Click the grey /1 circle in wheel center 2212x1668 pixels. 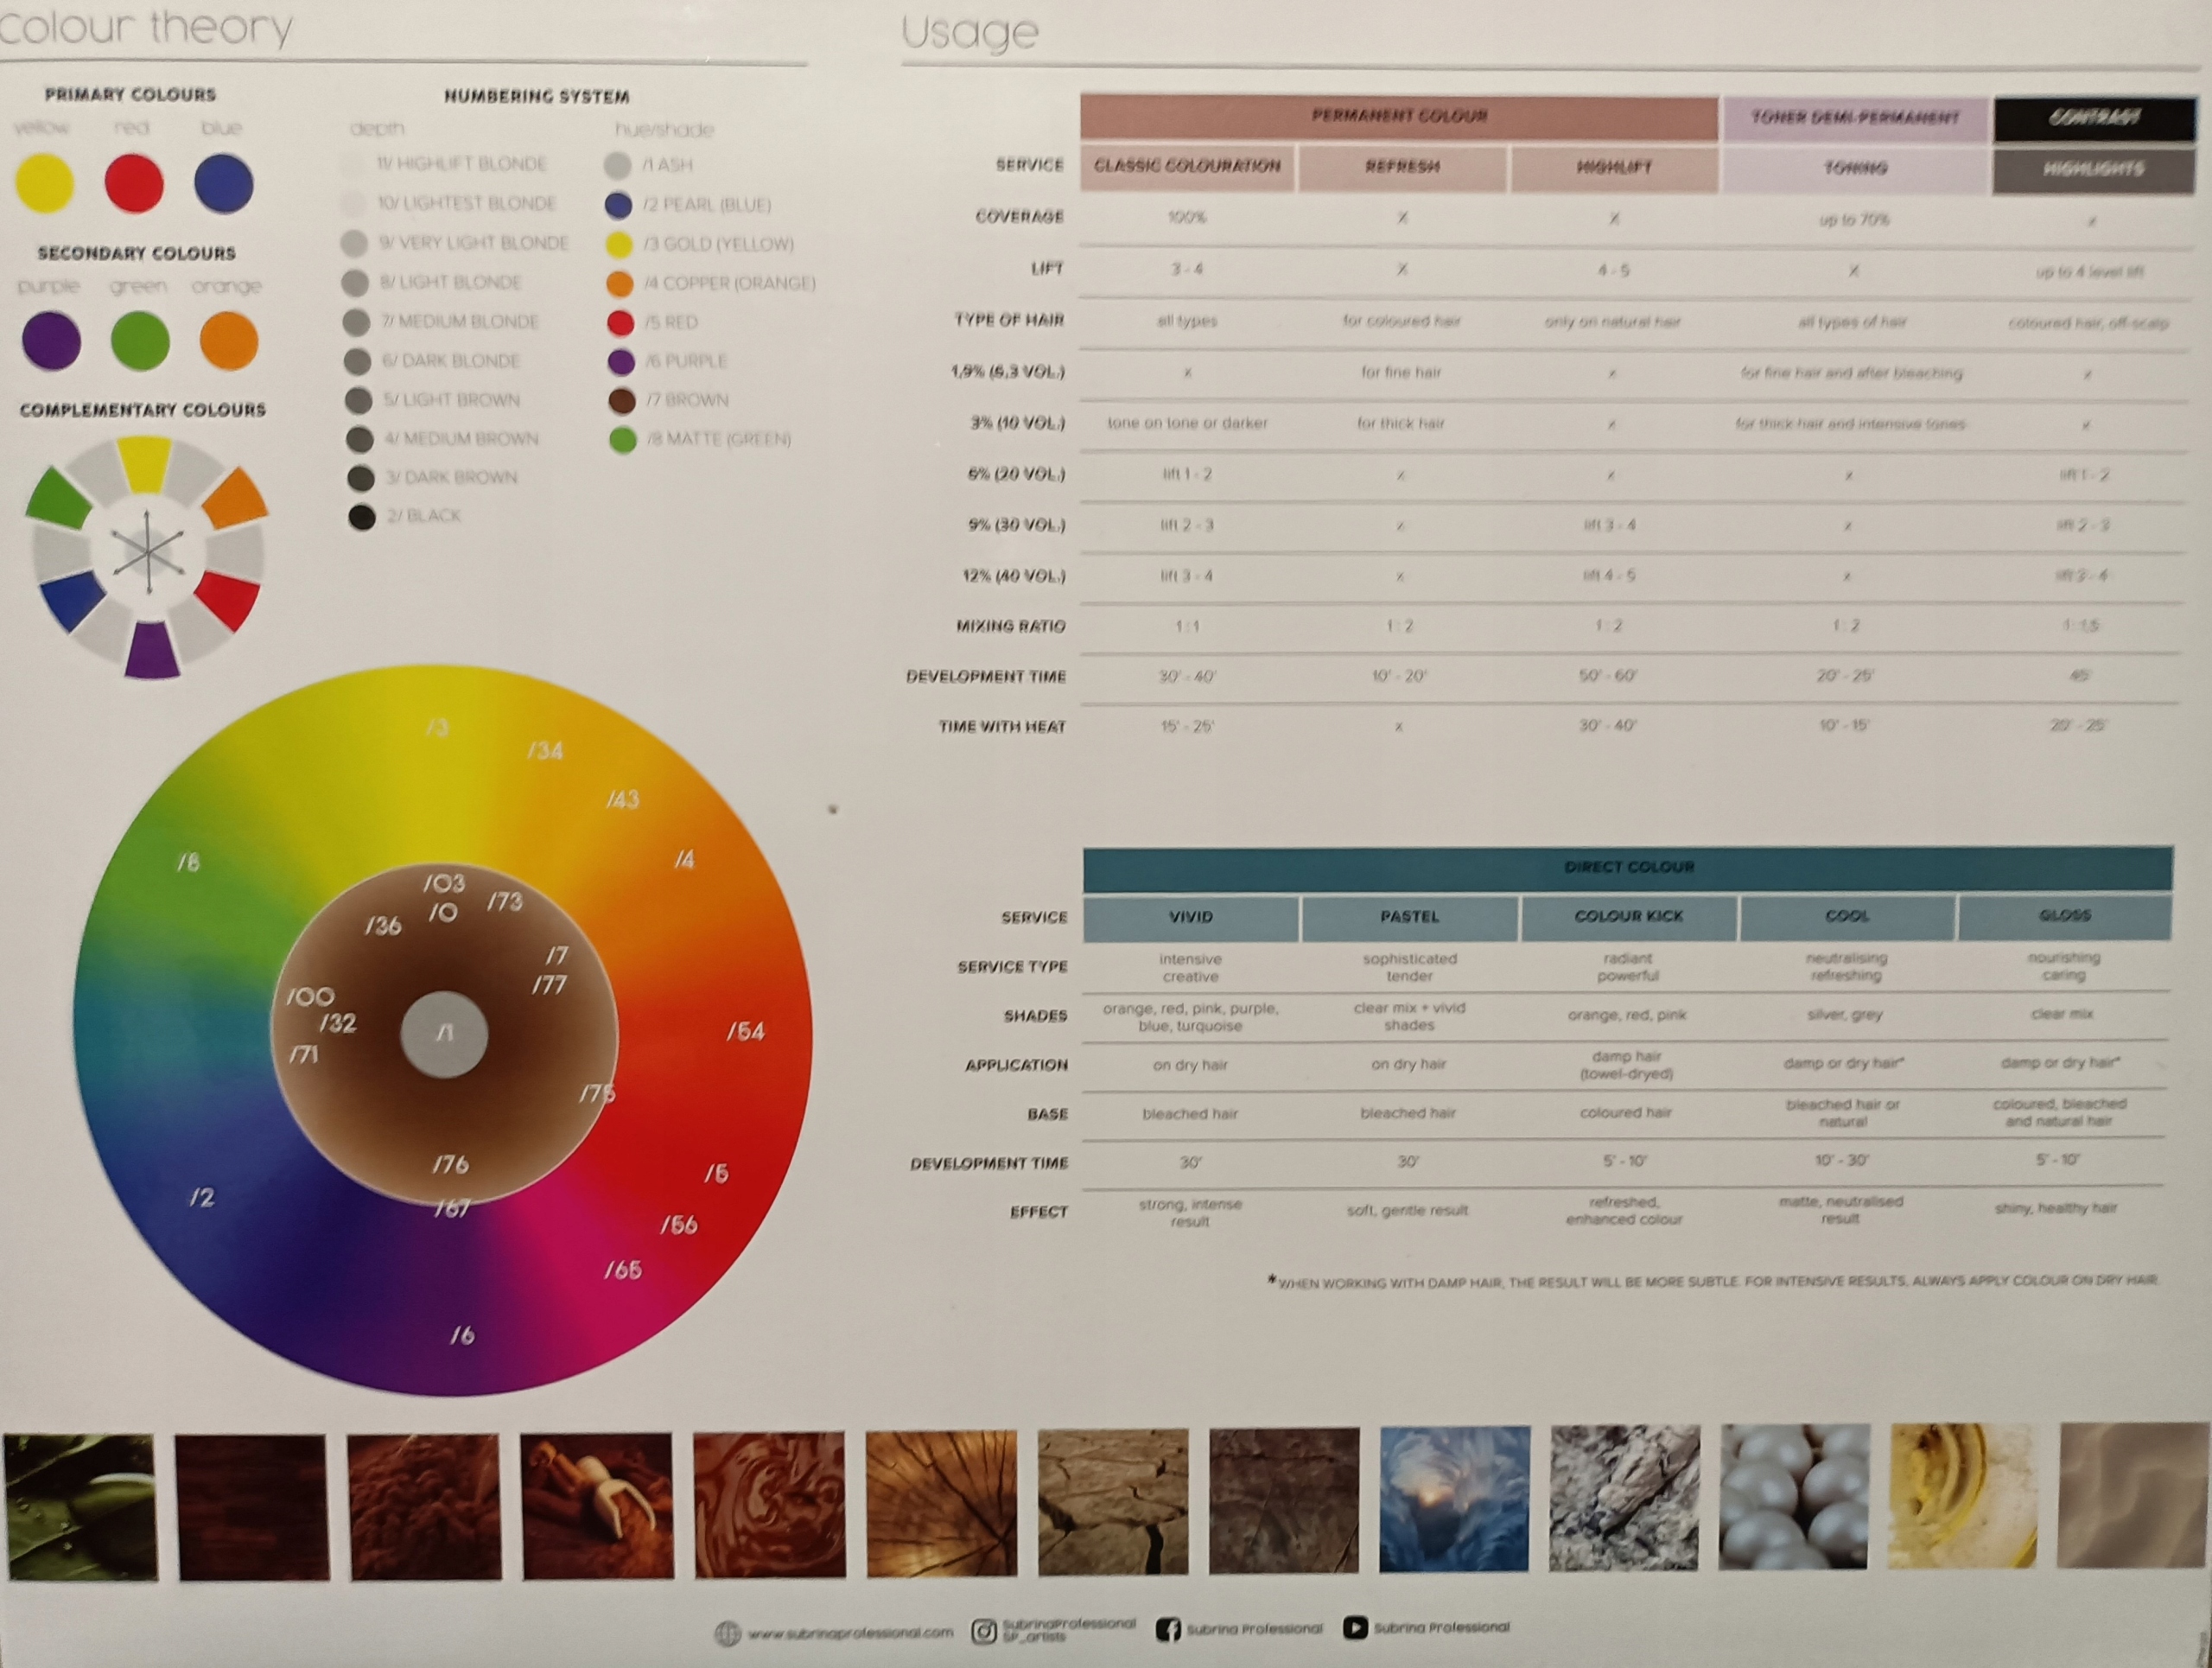click(444, 1035)
